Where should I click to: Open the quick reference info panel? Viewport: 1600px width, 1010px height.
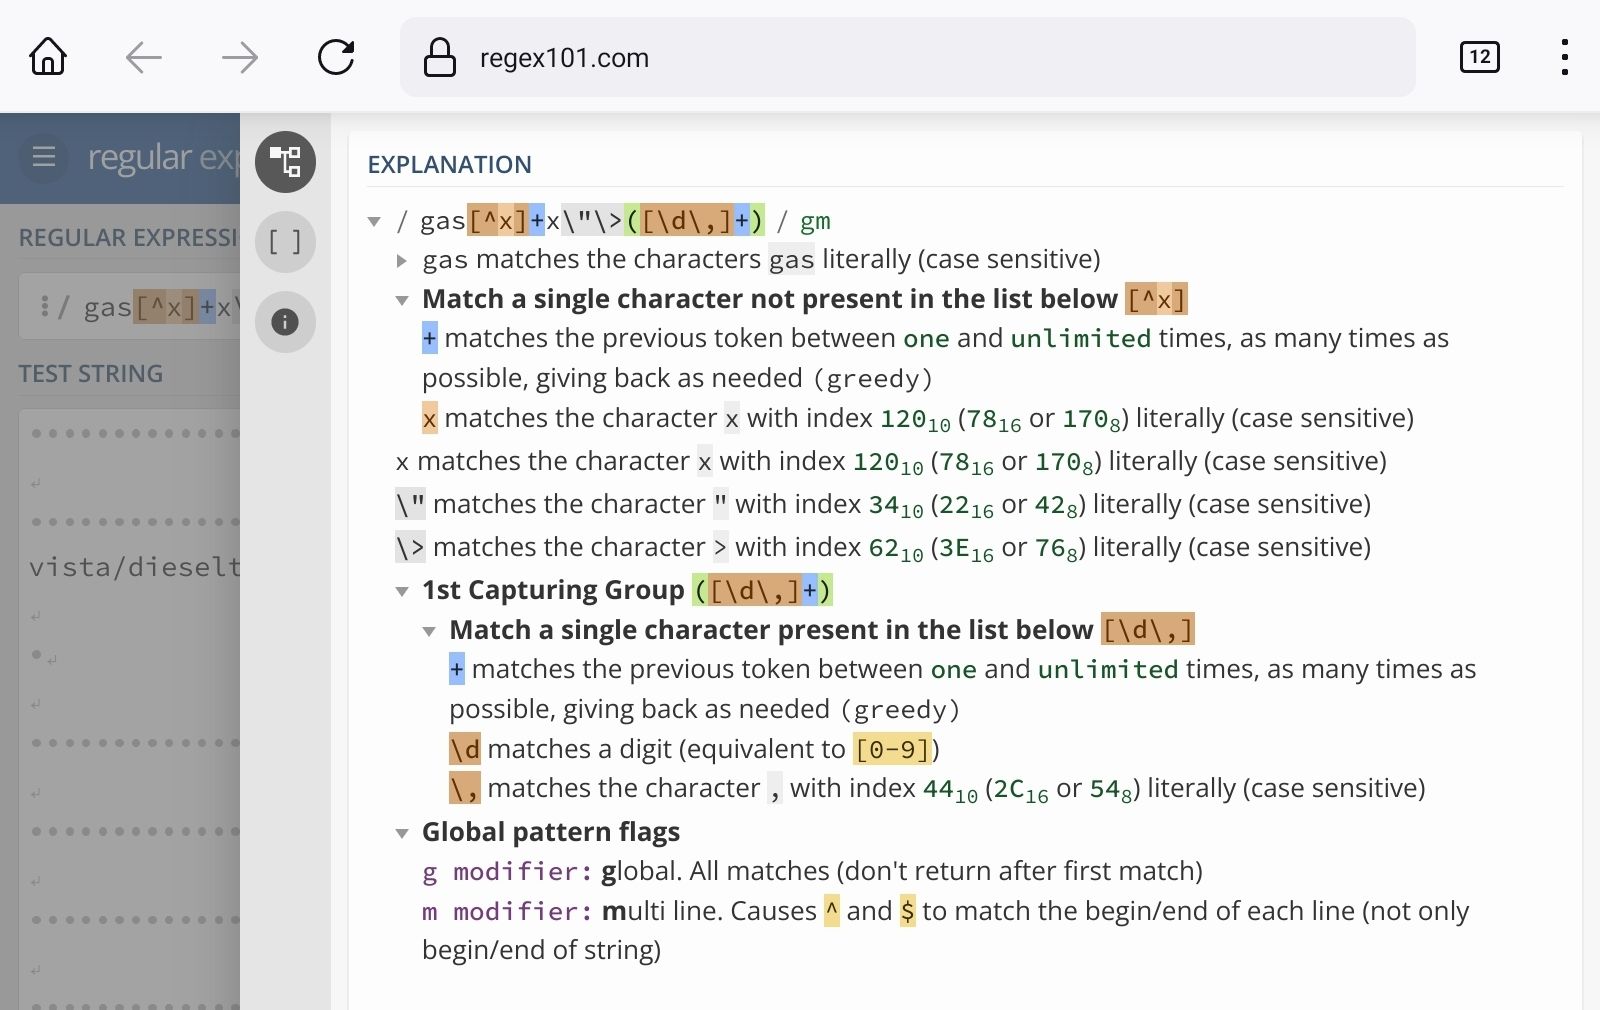[x=285, y=322]
